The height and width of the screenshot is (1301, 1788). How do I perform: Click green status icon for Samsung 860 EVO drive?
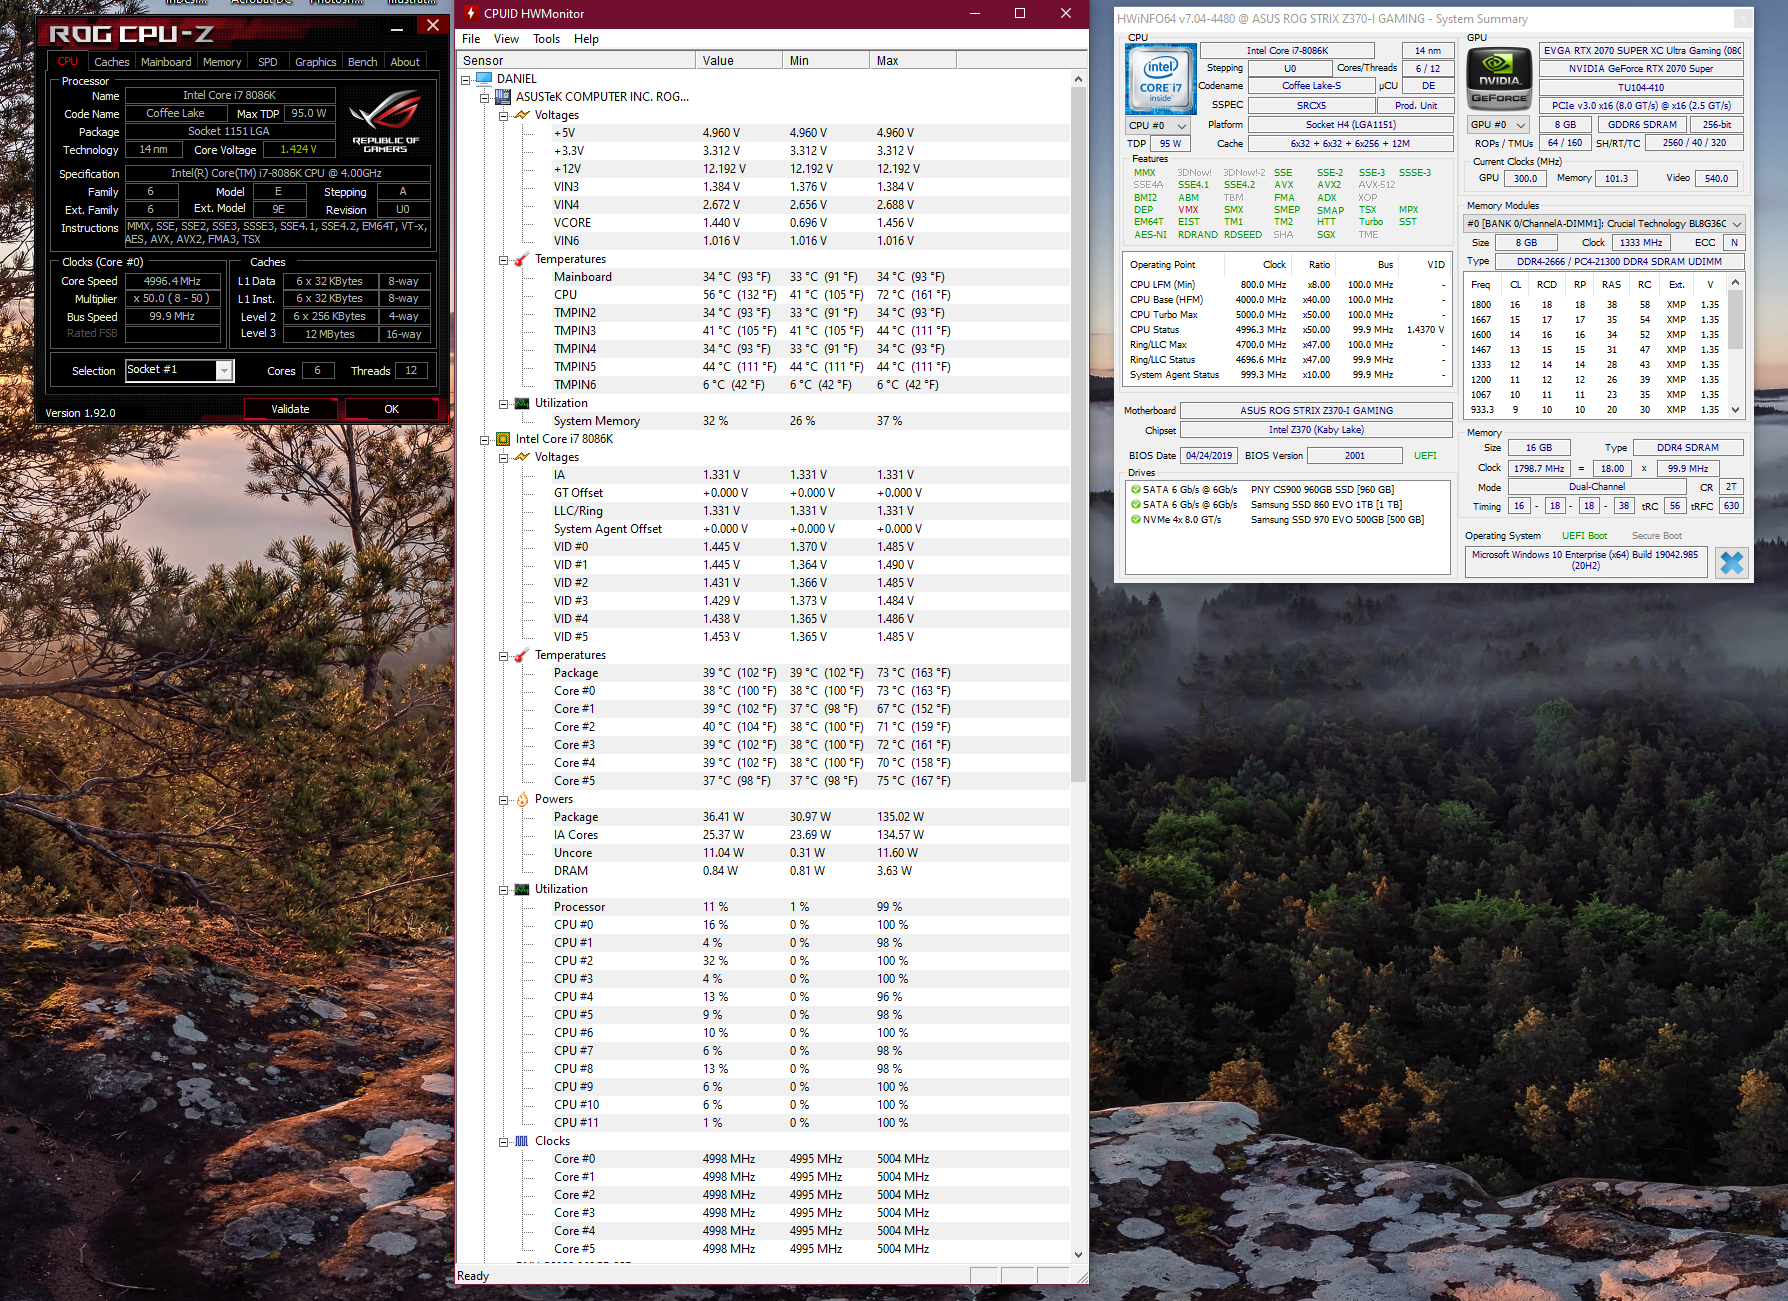1136,505
